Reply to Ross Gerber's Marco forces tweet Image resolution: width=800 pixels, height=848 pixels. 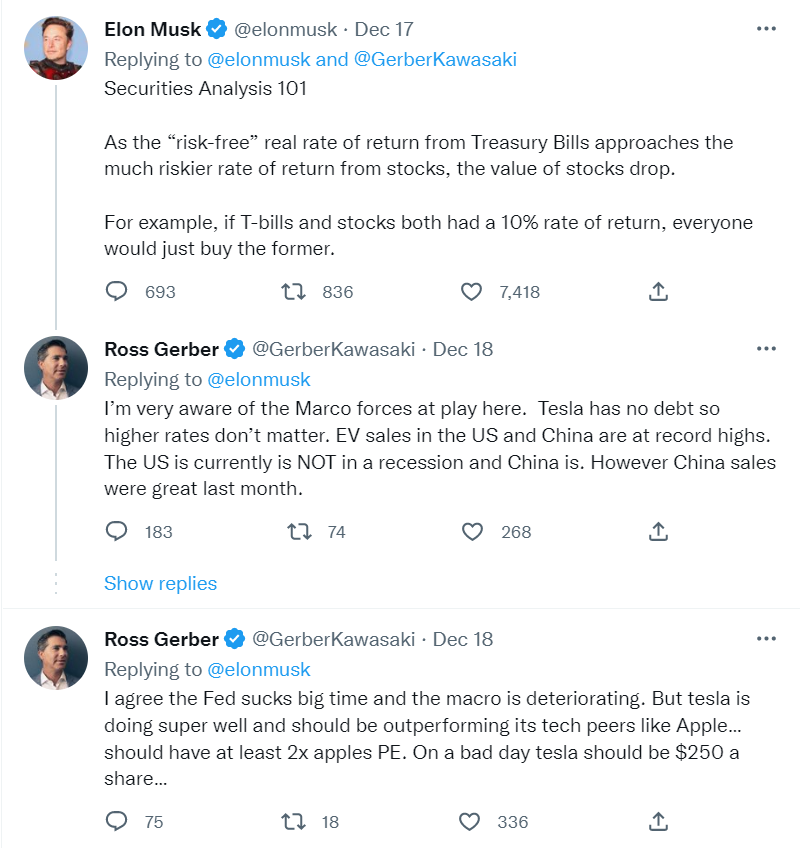(x=118, y=532)
